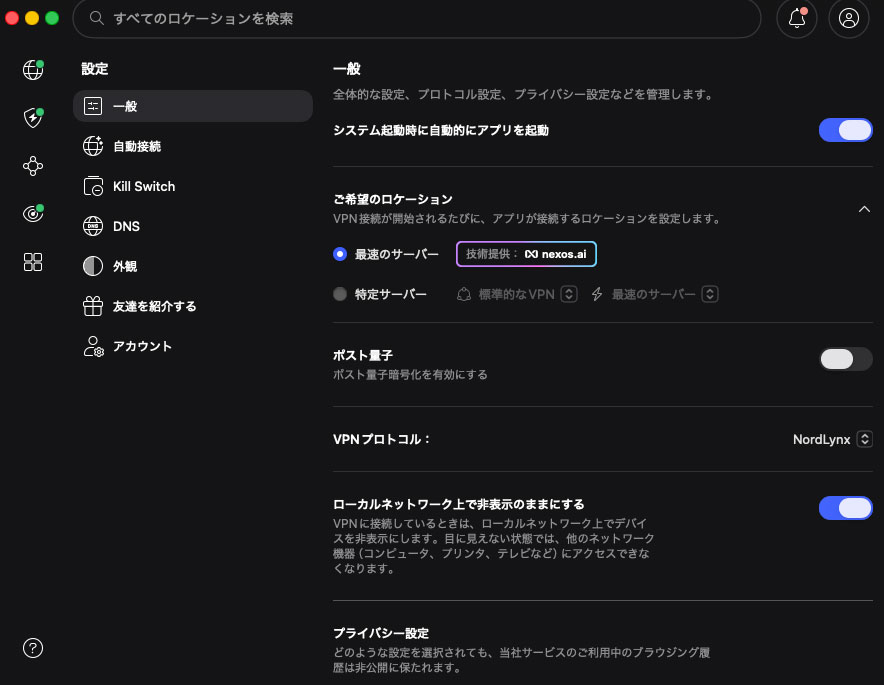Open the Meshnet nodes icon in sidebar
Image resolution: width=884 pixels, height=685 pixels.
tap(33, 166)
